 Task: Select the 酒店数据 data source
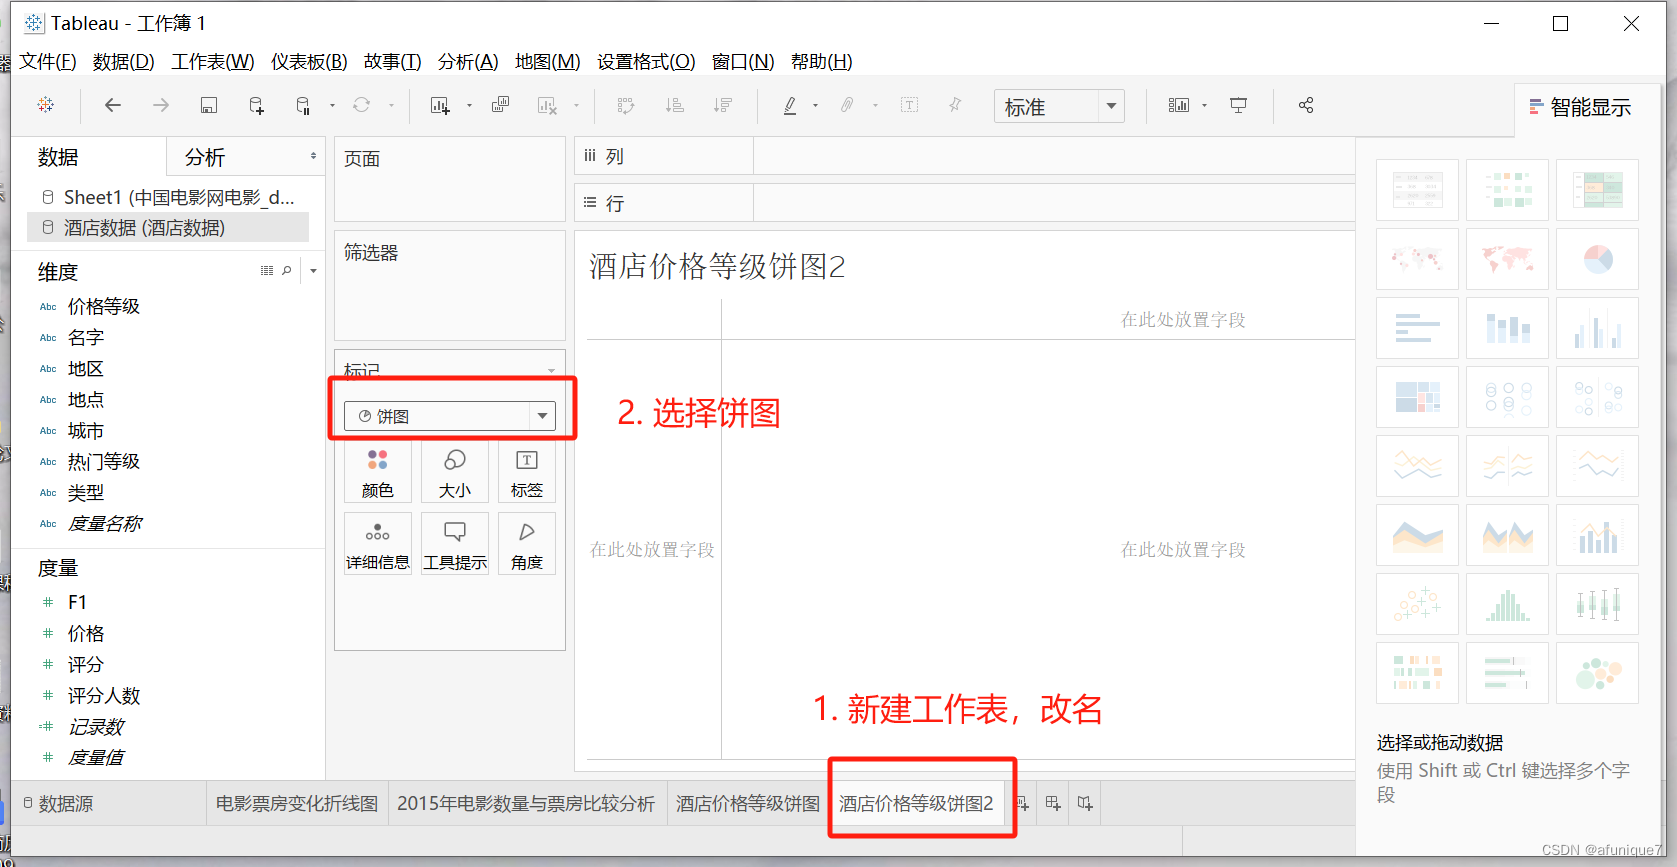[168, 228]
